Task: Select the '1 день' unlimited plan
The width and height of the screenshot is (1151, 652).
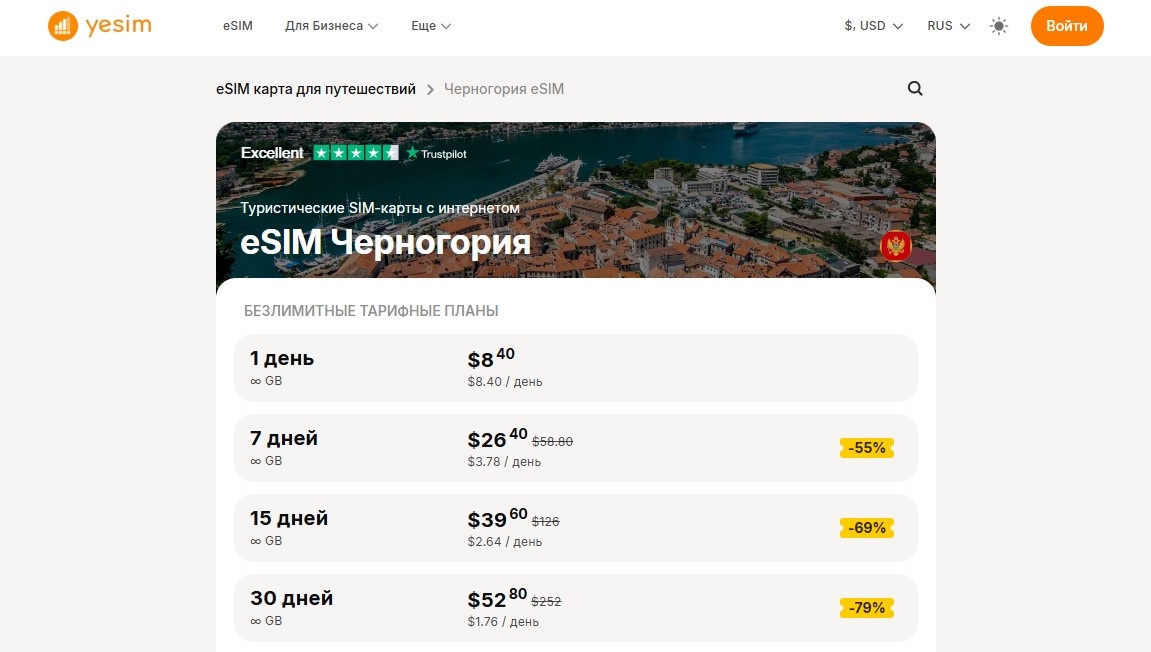Action: (576, 368)
